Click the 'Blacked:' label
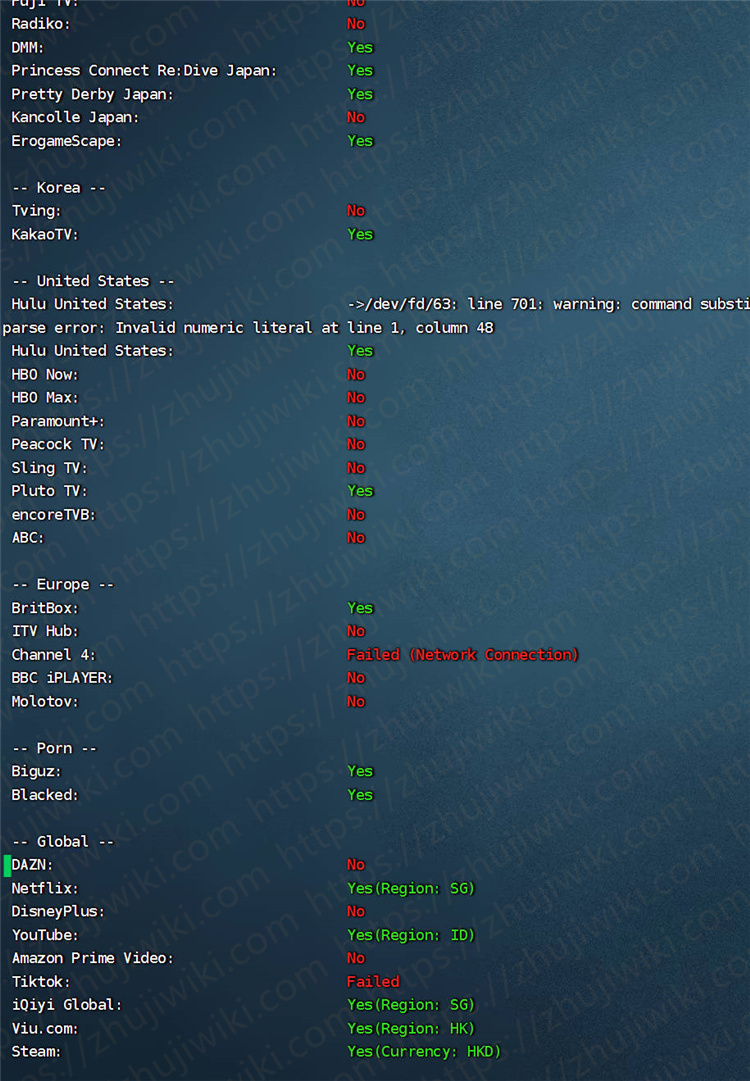The height and width of the screenshot is (1081, 750). 45,796
